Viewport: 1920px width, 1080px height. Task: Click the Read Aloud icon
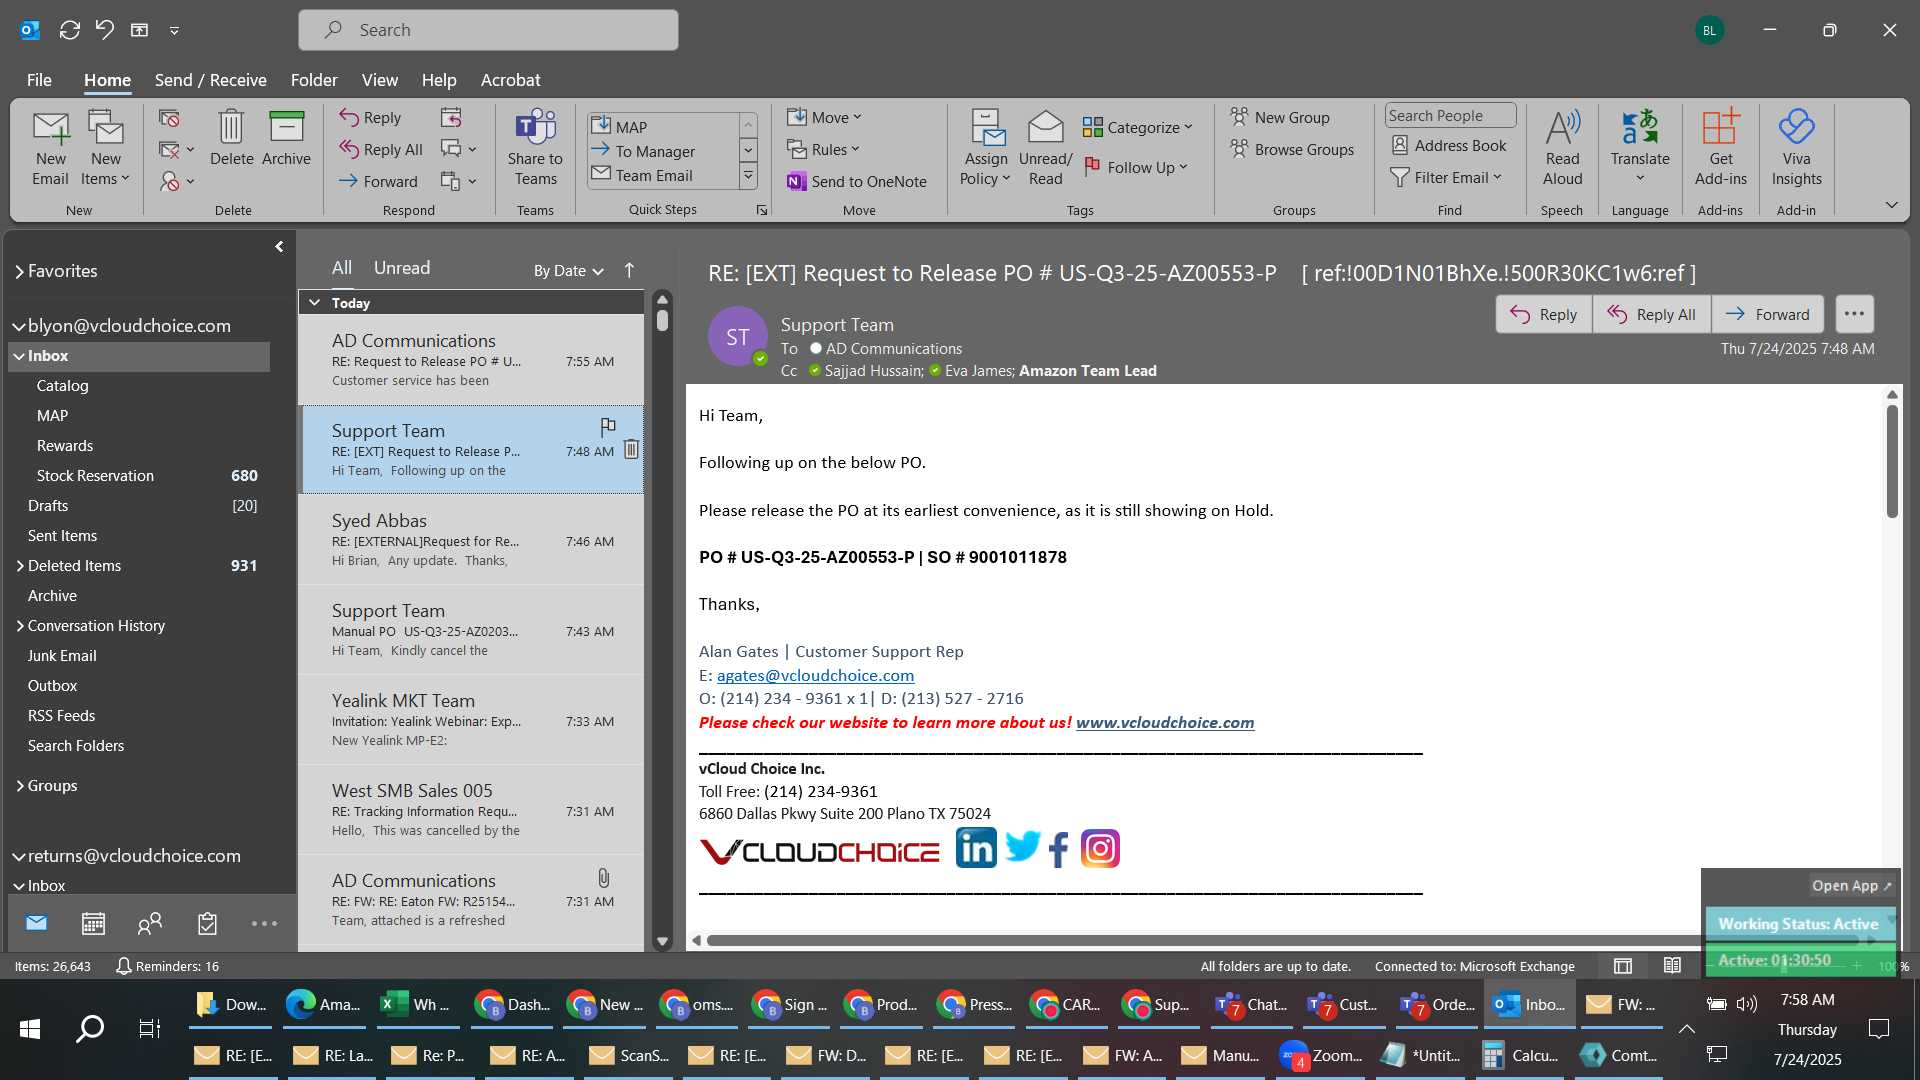point(1562,127)
